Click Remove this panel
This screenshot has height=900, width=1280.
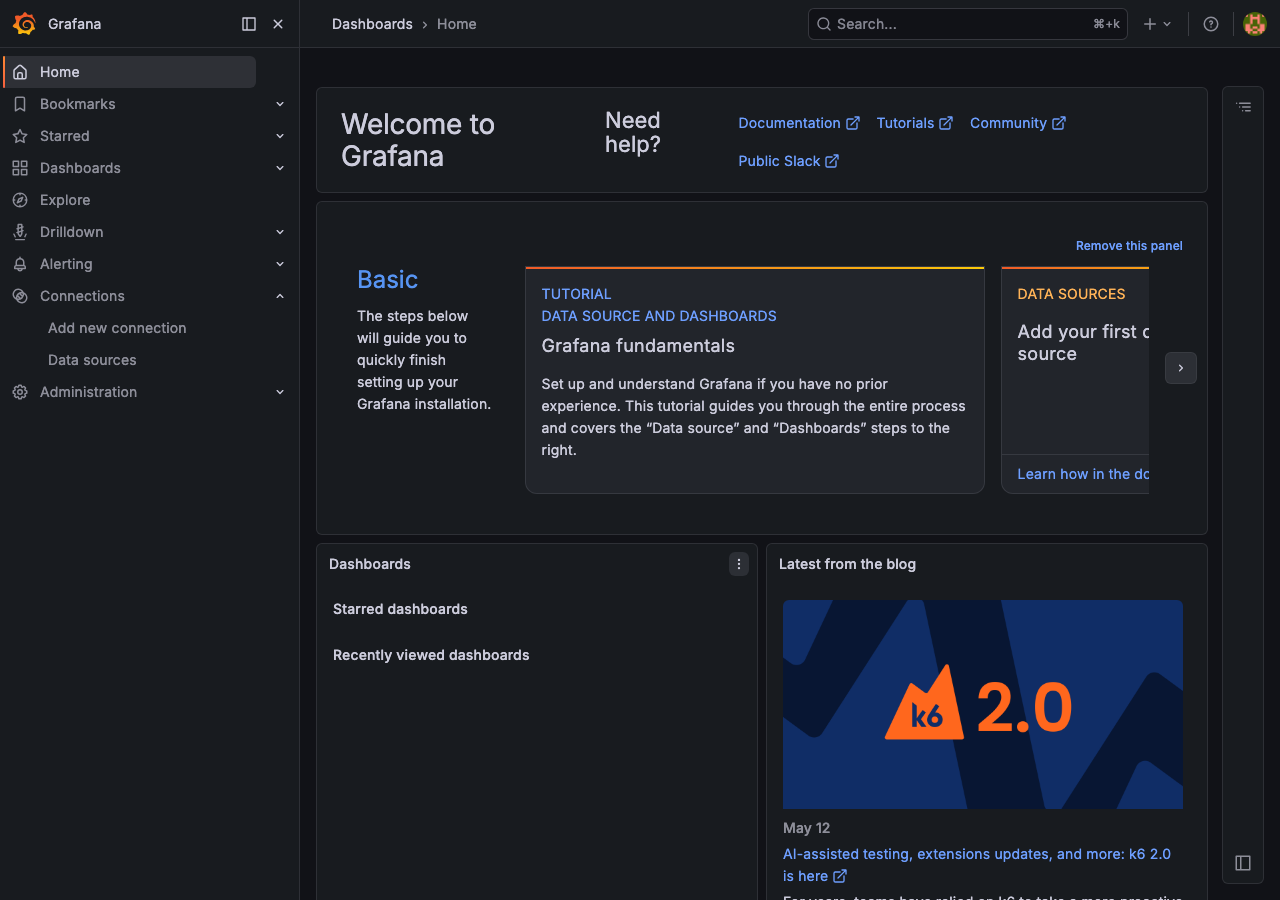coord(1129,246)
